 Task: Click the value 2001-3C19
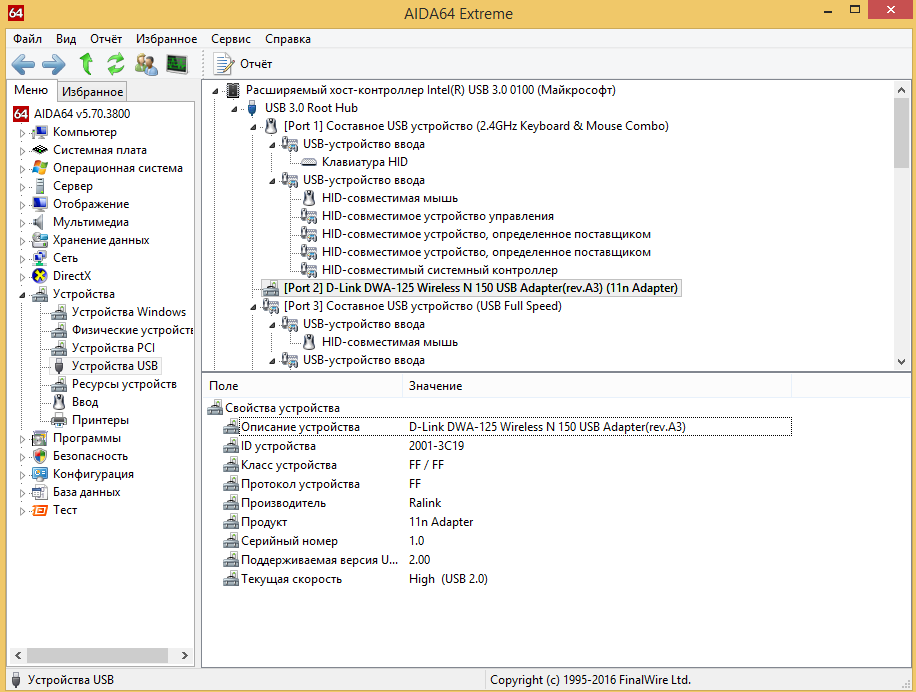tap(436, 446)
